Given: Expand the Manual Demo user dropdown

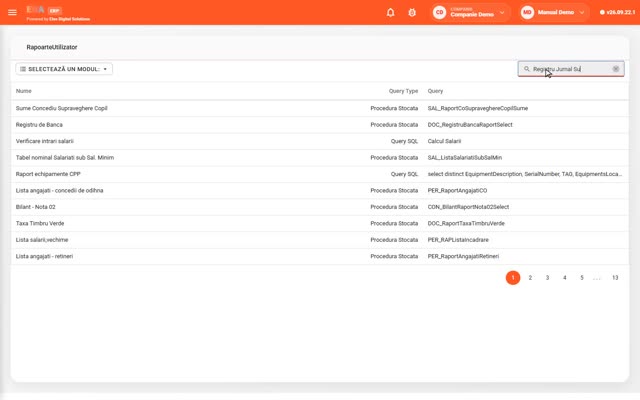Looking at the screenshot, I should [582, 12].
